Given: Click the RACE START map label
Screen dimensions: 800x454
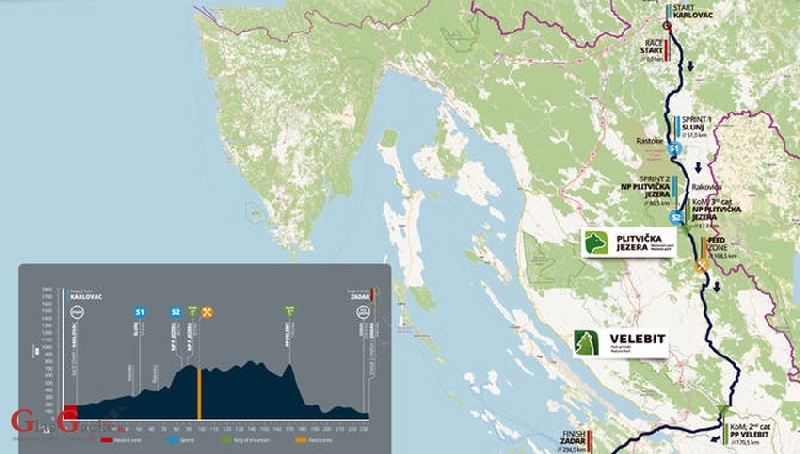Looking at the screenshot, I should coord(652,47).
